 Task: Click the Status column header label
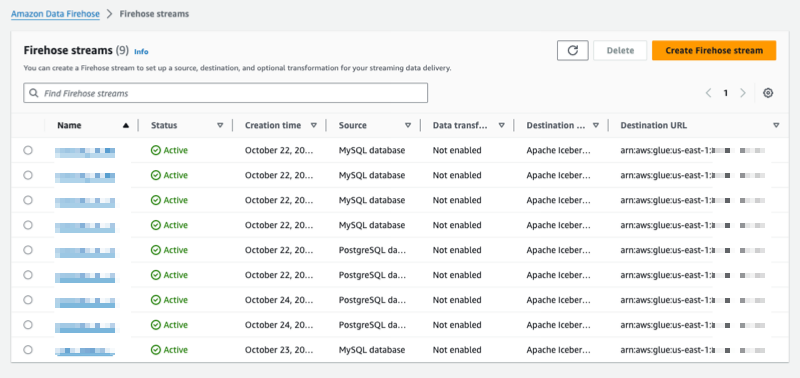(x=164, y=125)
